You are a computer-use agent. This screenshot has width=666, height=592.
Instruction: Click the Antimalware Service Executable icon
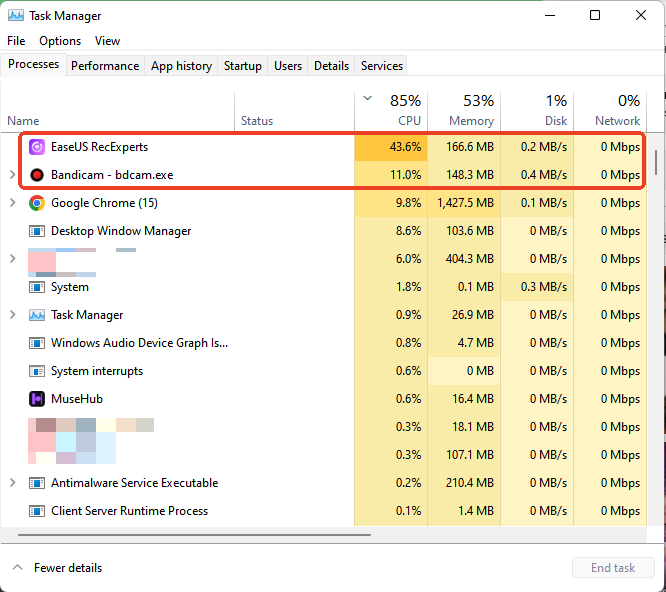point(37,483)
